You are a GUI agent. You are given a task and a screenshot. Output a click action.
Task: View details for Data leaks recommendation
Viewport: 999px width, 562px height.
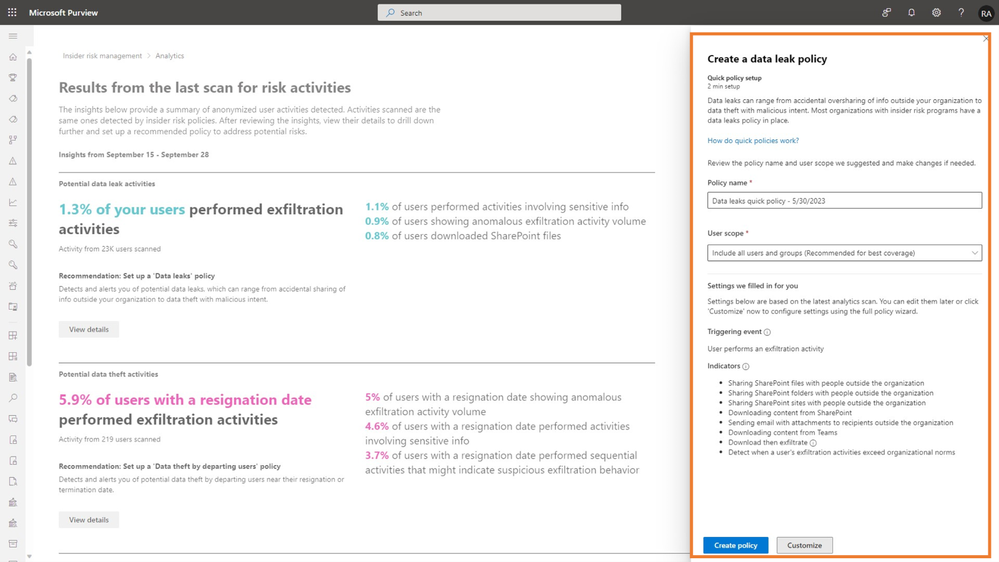point(89,329)
